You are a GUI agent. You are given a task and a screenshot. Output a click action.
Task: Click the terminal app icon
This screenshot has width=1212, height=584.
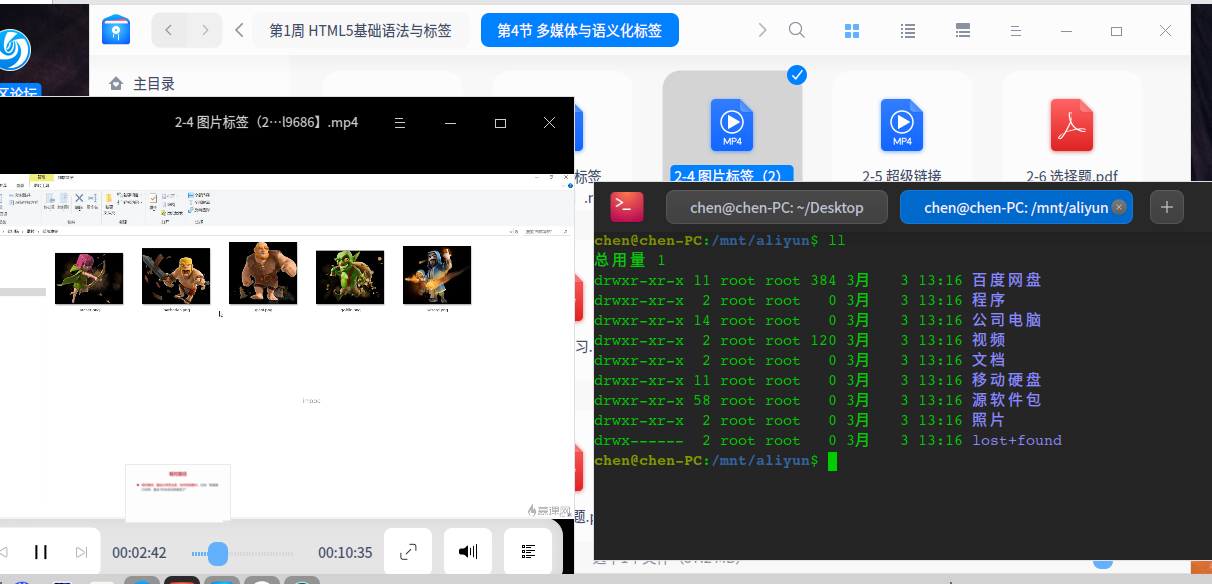click(x=627, y=207)
